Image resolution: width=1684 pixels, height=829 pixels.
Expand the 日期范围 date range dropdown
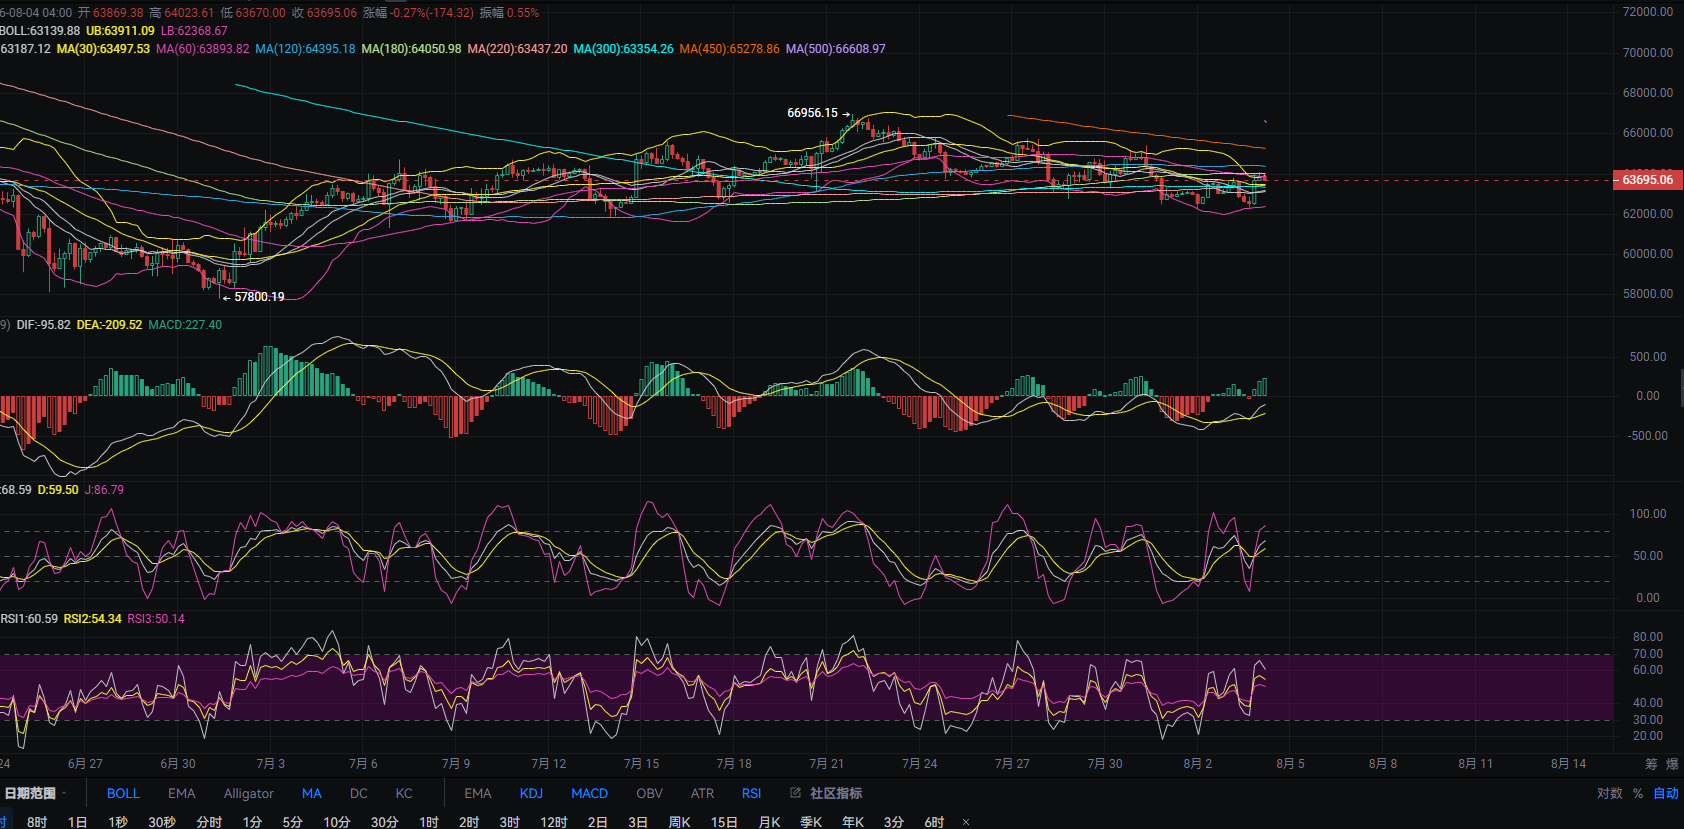tap(35, 793)
